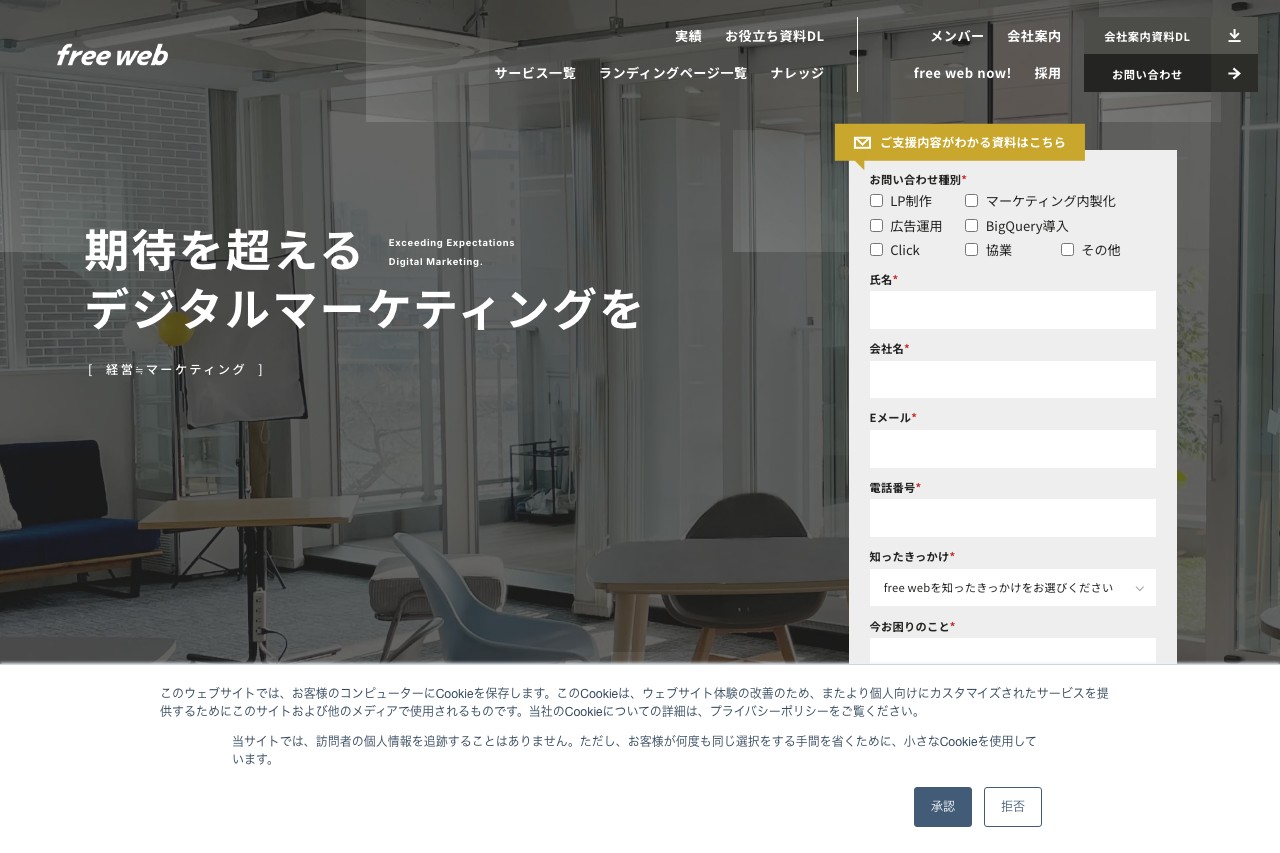Click 承認 to accept cookies

[942, 806]
